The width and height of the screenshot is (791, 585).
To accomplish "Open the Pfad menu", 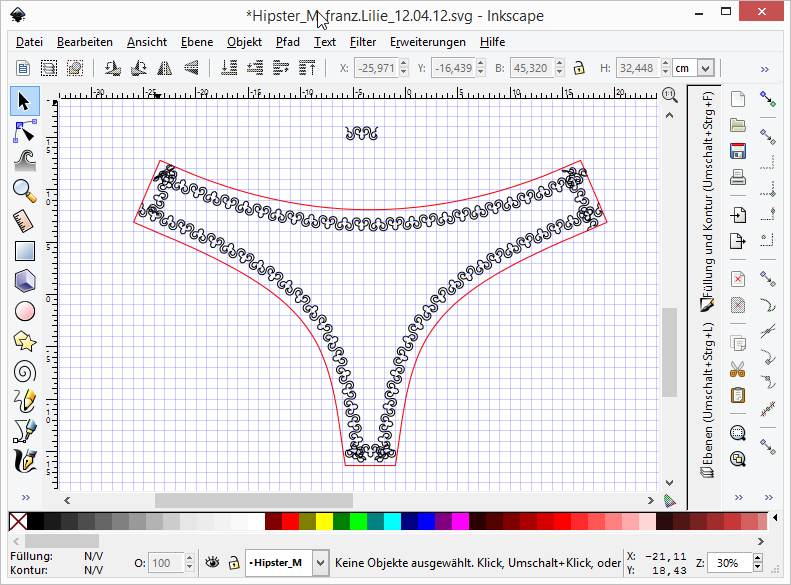I will click(x=287, y=42).
